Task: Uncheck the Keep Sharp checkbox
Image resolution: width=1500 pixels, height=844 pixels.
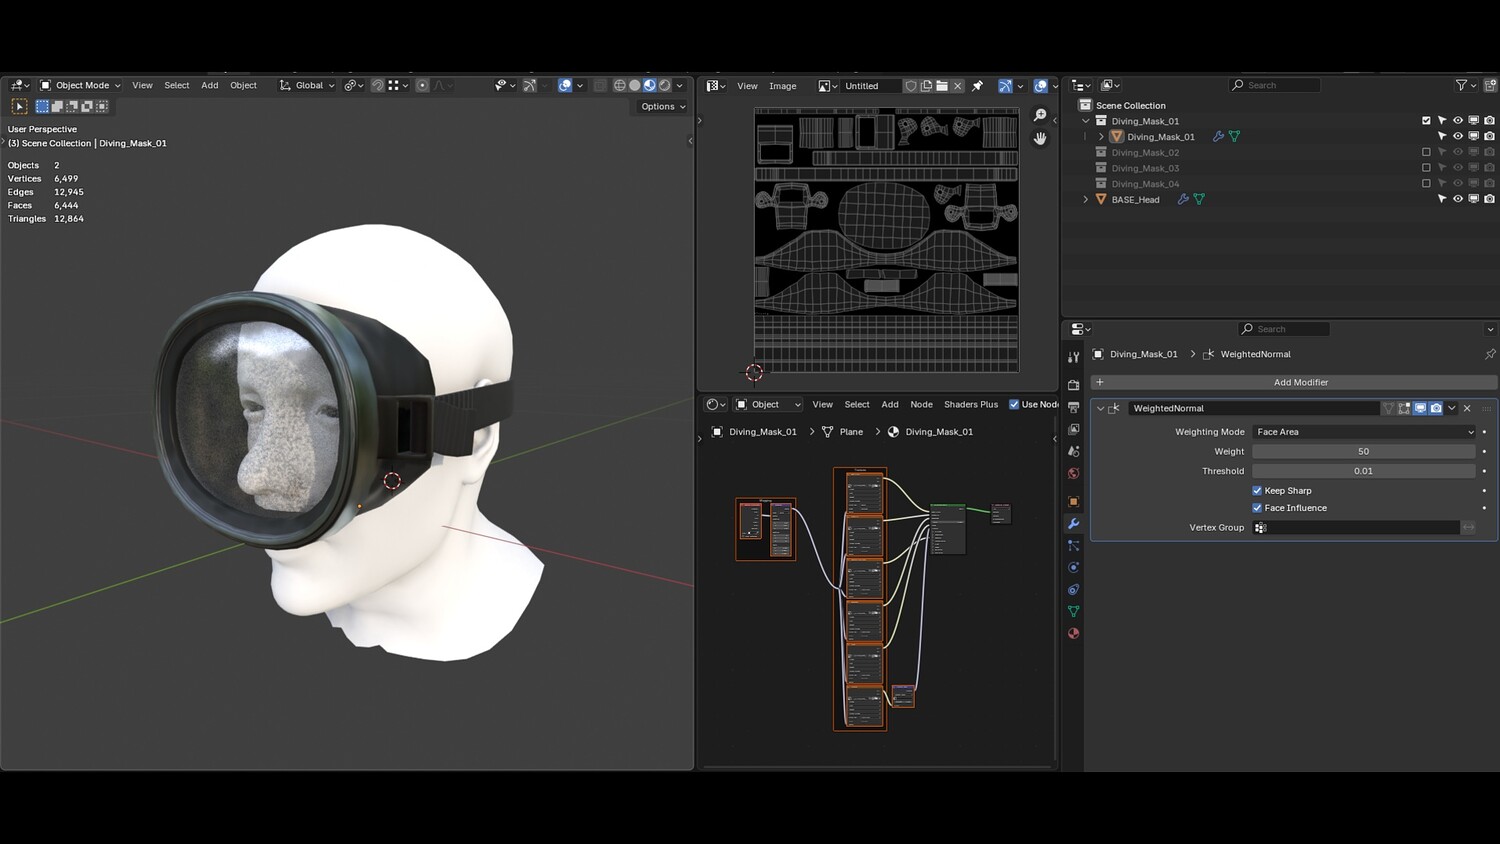Action: 1257,491
